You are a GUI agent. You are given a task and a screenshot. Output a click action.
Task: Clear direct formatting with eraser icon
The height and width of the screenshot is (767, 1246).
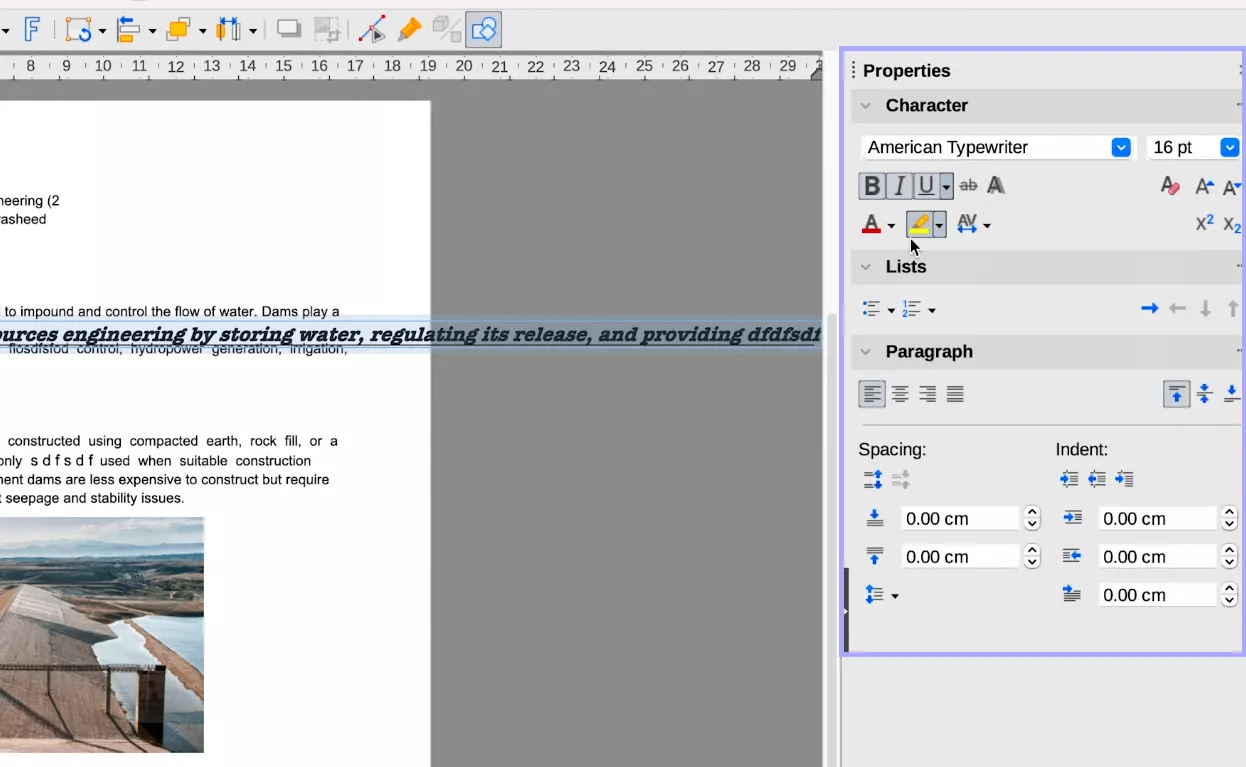(x=1169, y=186)
